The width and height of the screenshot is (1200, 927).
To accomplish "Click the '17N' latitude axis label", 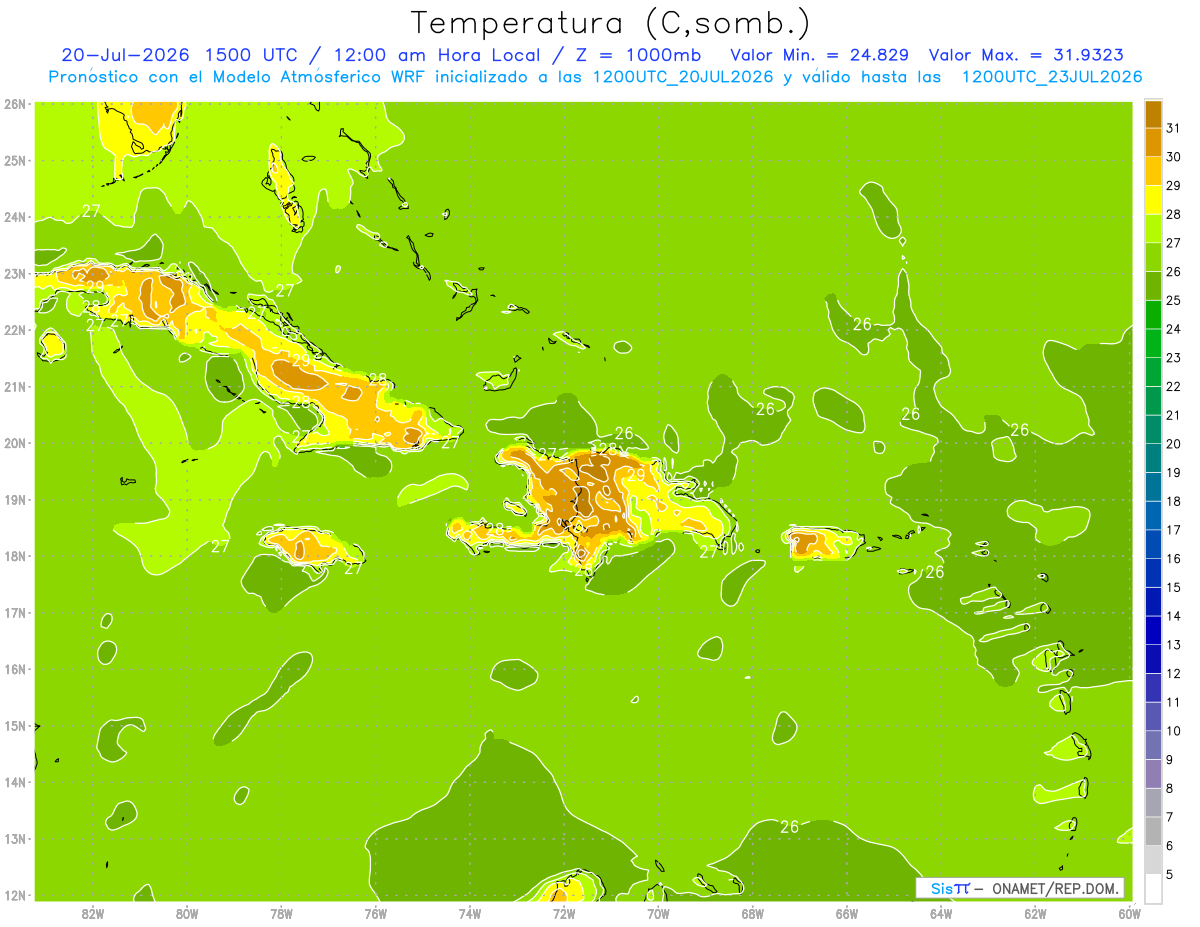I will [x=15, y=613].
